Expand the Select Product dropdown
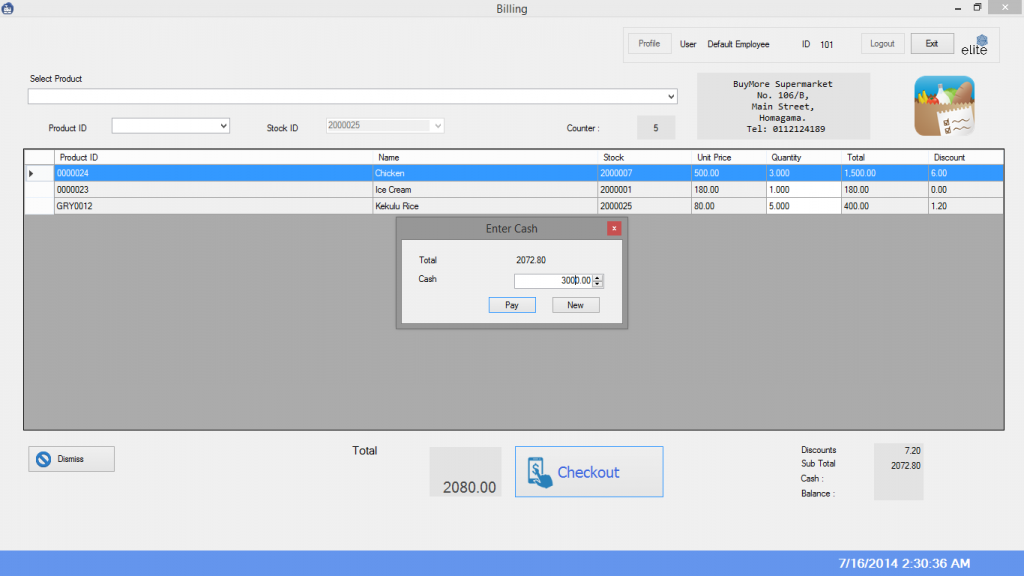This screenshot has width=1024, height=576. tap(670, 97)
